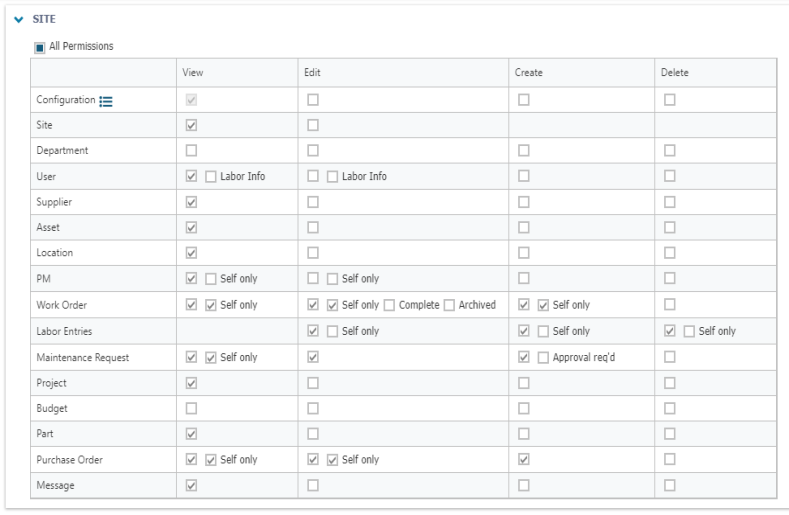Check Location Delete permission box

670,253
